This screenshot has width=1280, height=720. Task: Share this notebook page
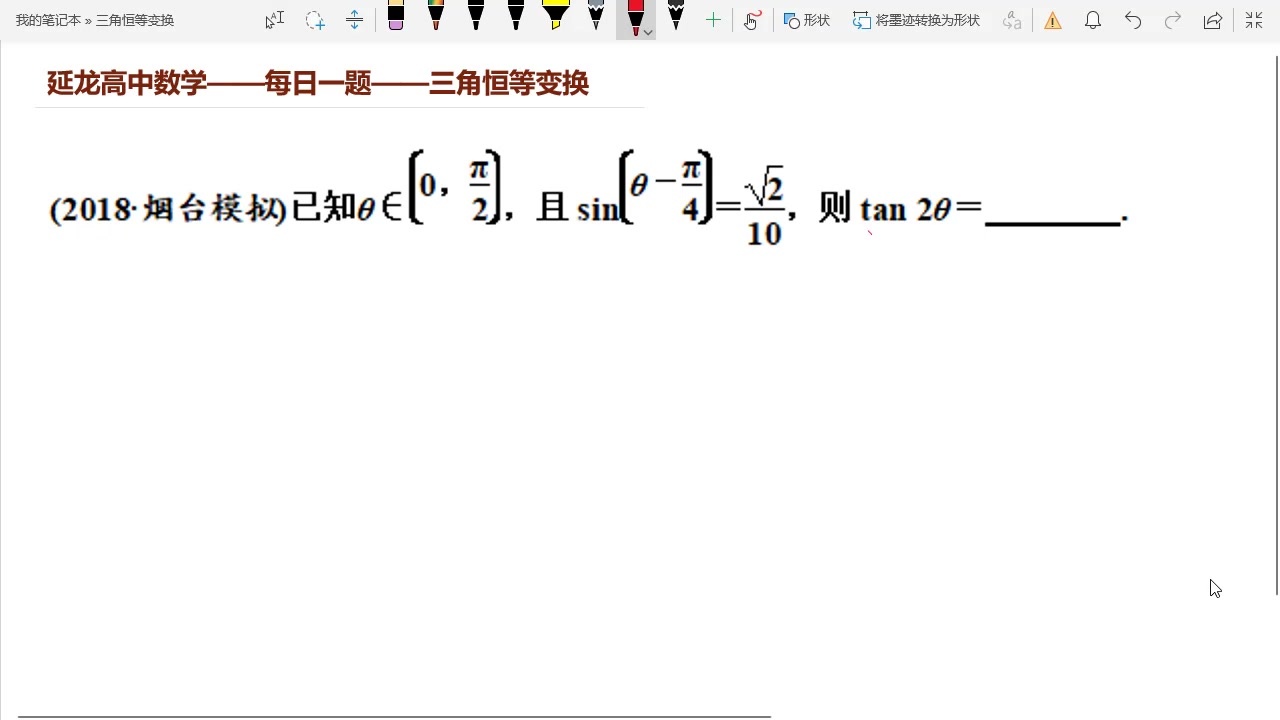point(1213,20)
